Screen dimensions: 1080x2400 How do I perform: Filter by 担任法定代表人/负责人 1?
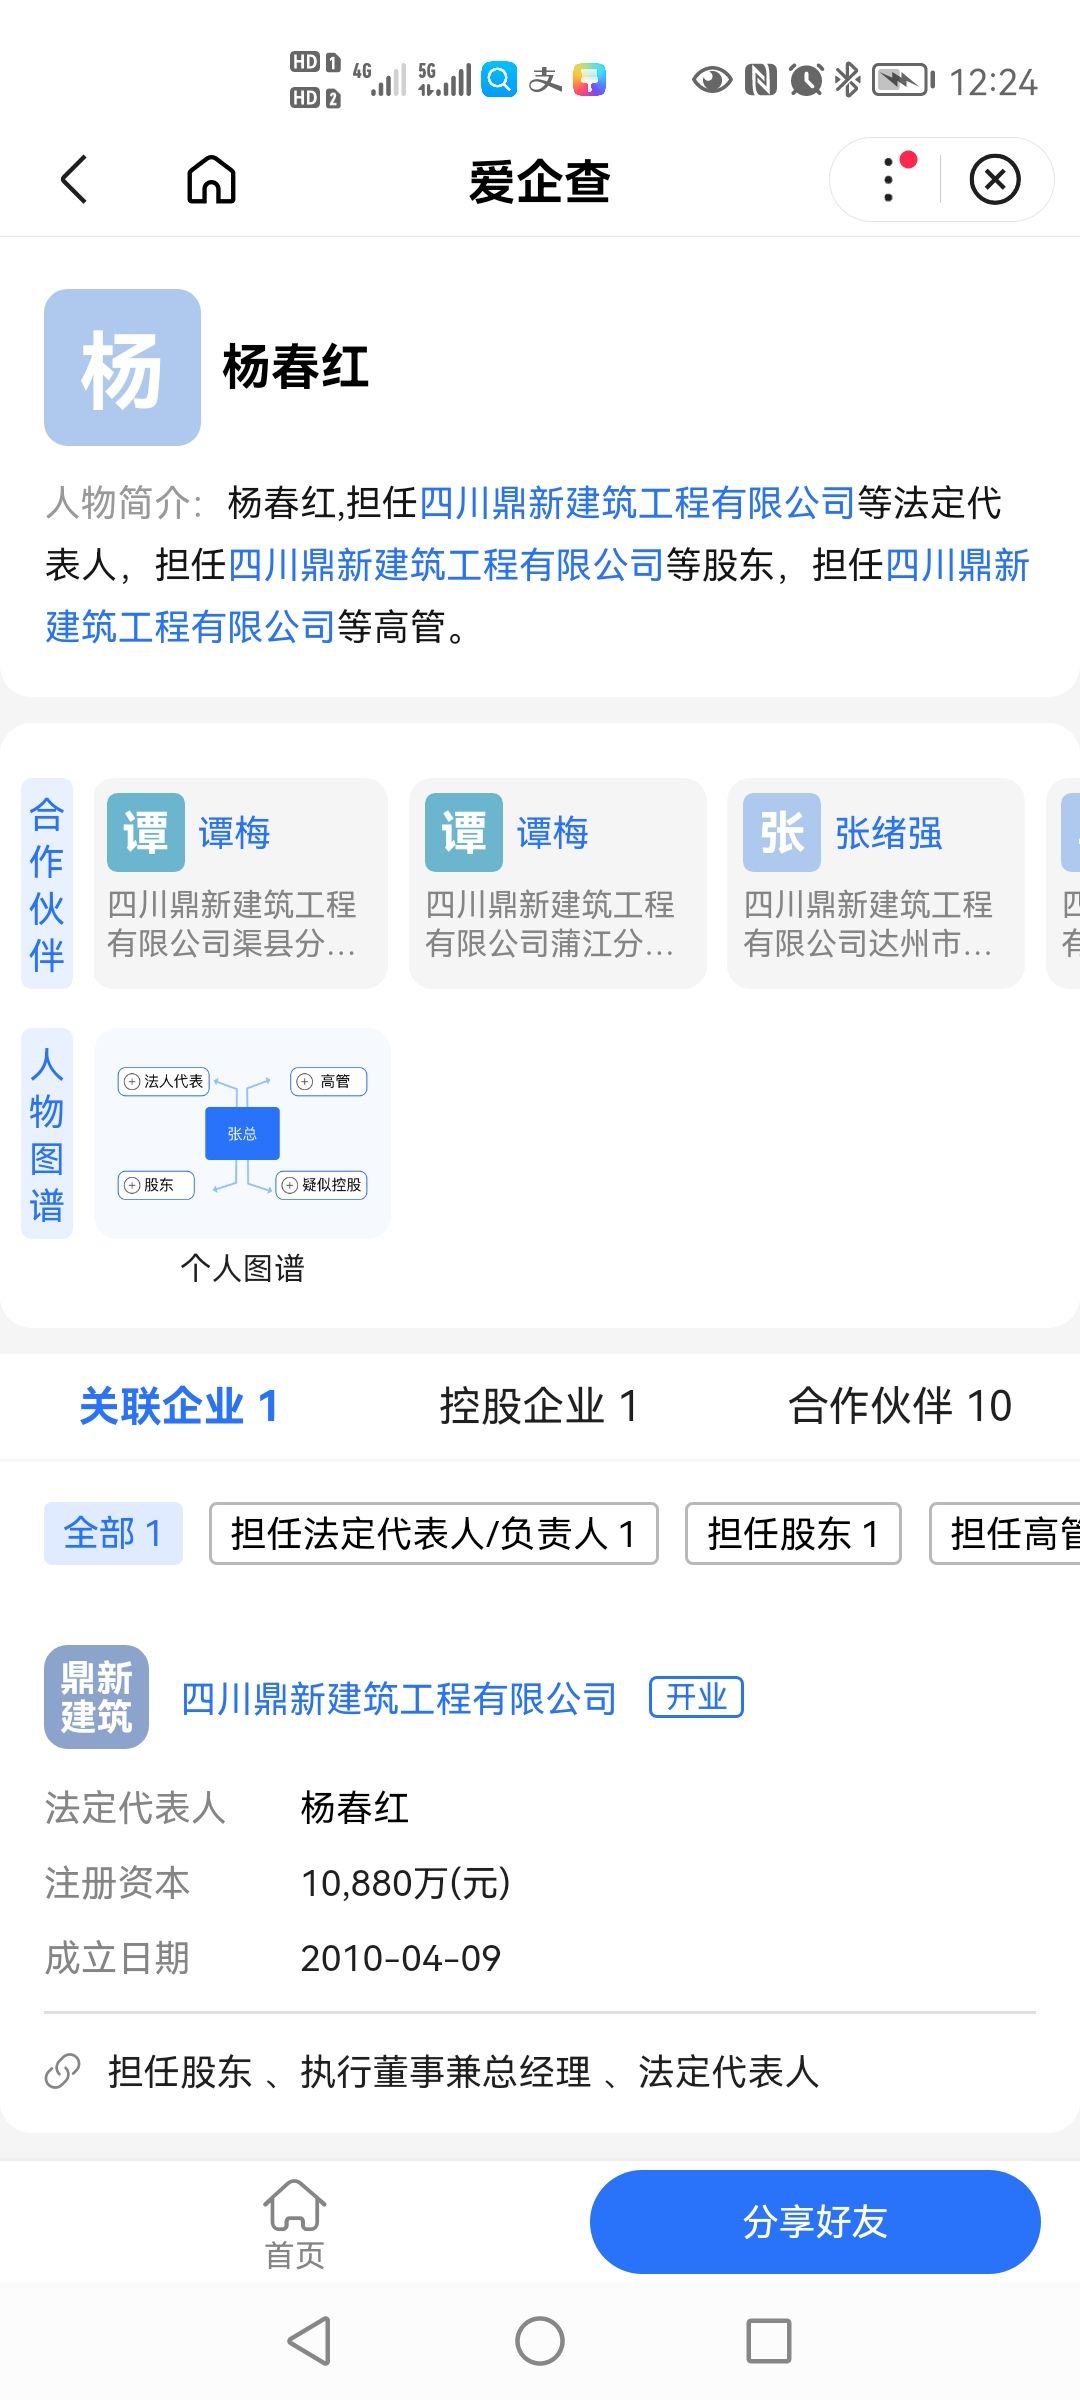point(433,1533)
